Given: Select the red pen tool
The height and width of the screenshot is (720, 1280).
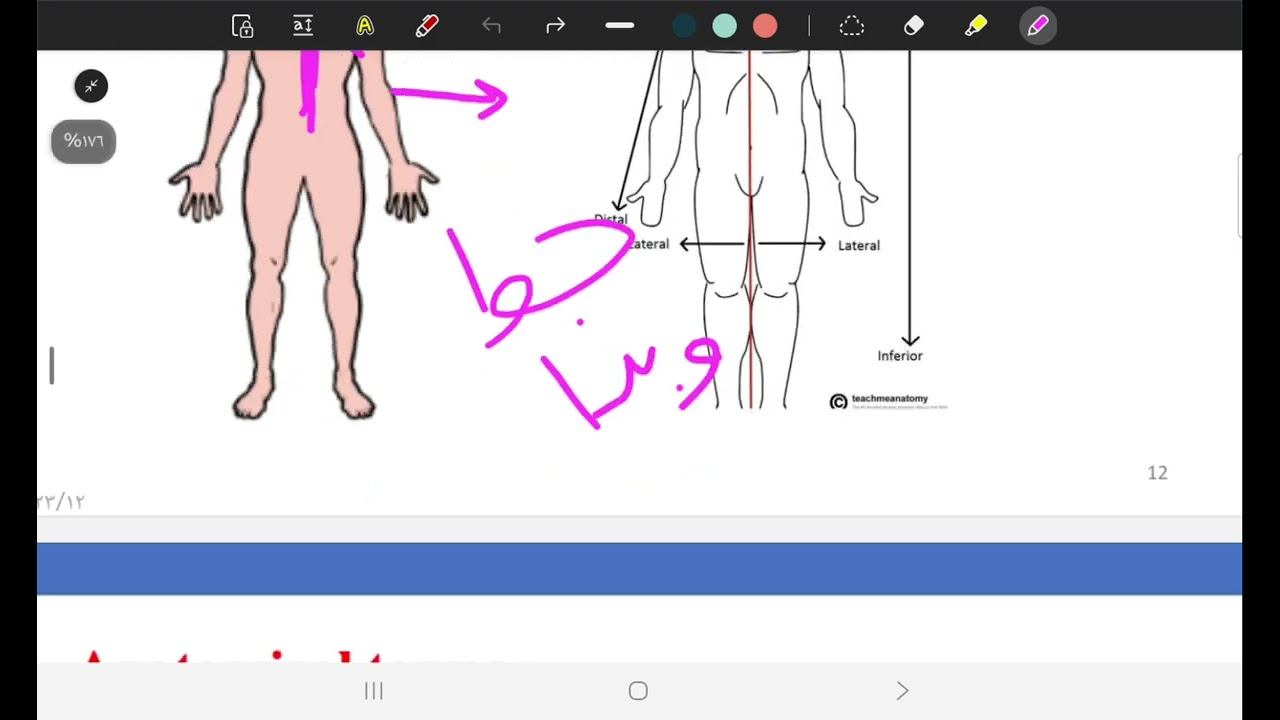Looking at the screenshot, I should pos(427,26).
